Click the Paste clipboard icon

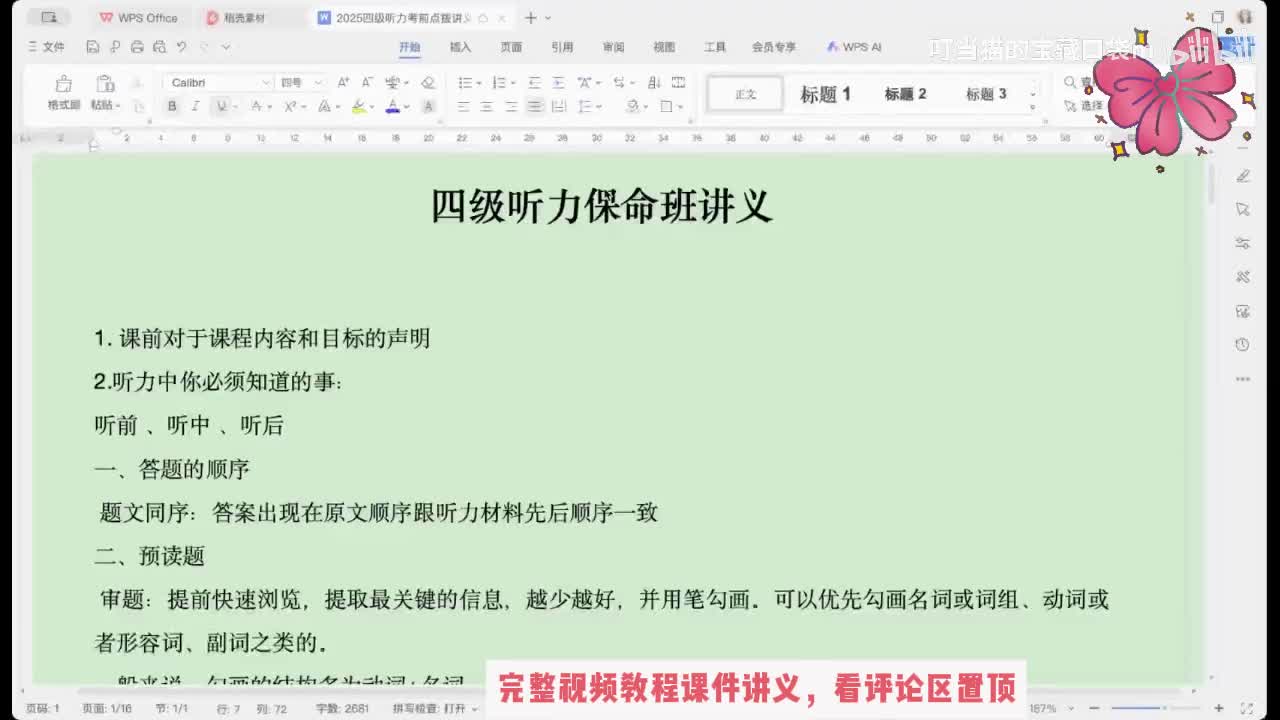[x=104, y=84]
